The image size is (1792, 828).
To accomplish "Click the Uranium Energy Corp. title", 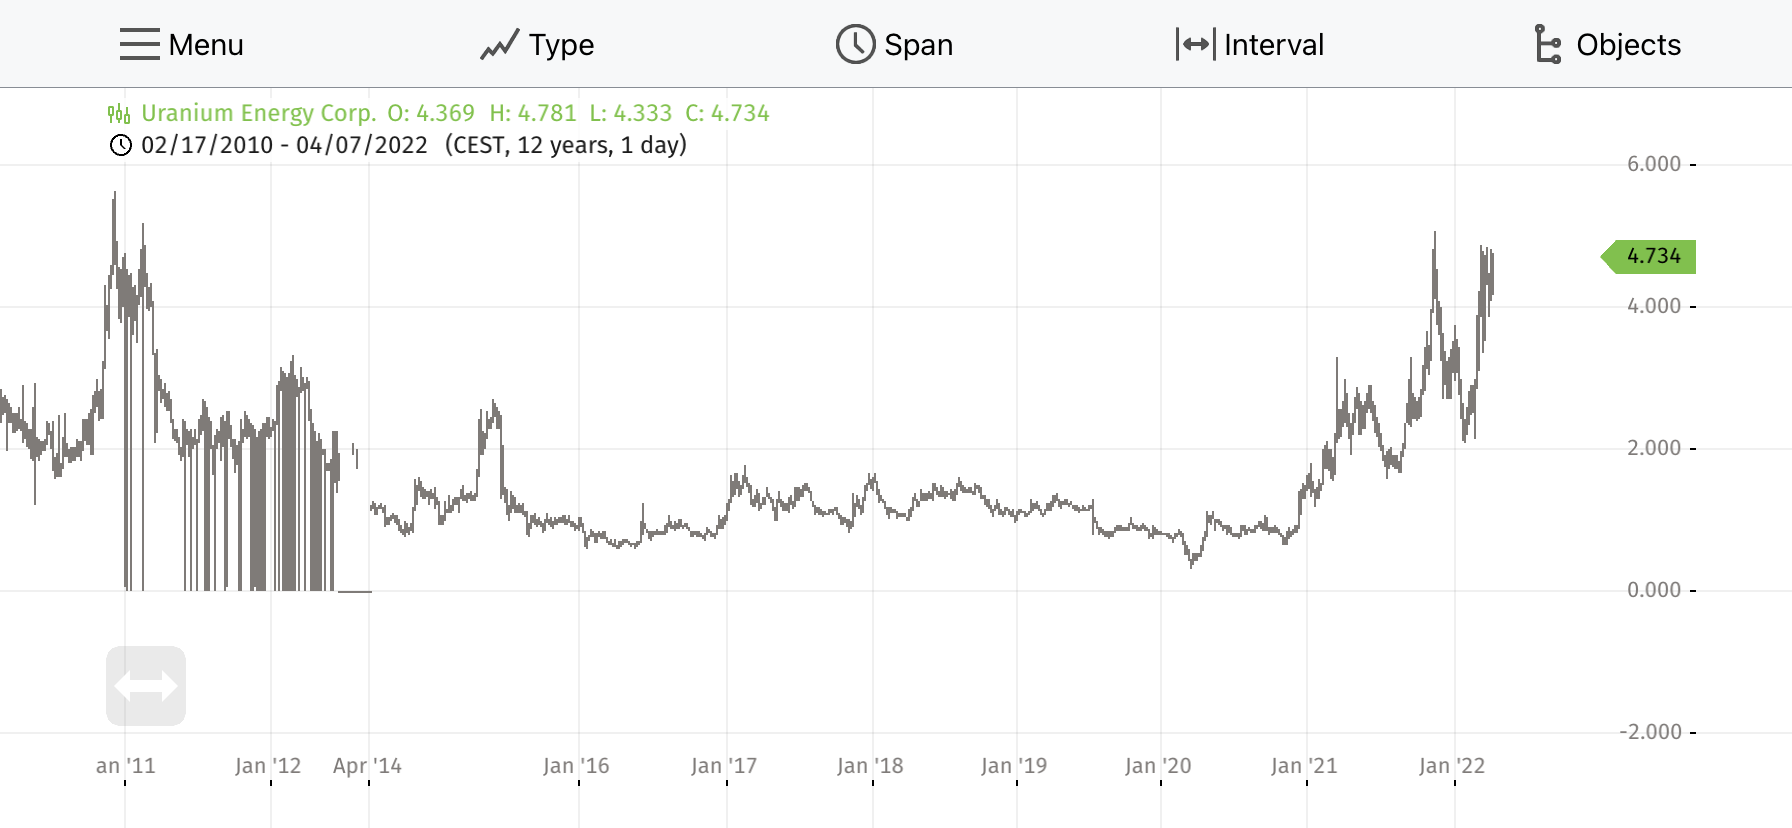I will (x=258, y=113).
